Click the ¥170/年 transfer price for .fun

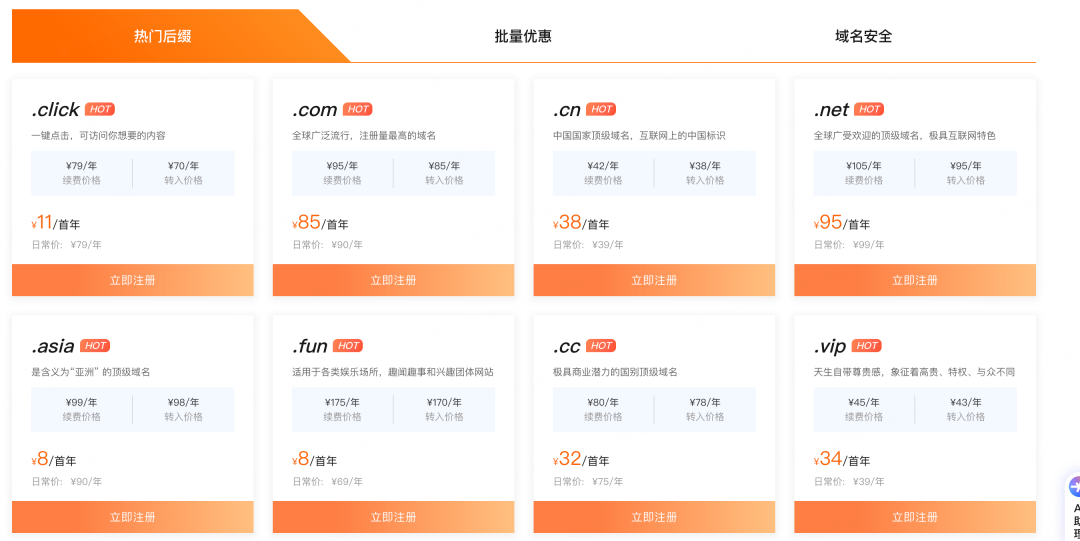click(444, 402)
